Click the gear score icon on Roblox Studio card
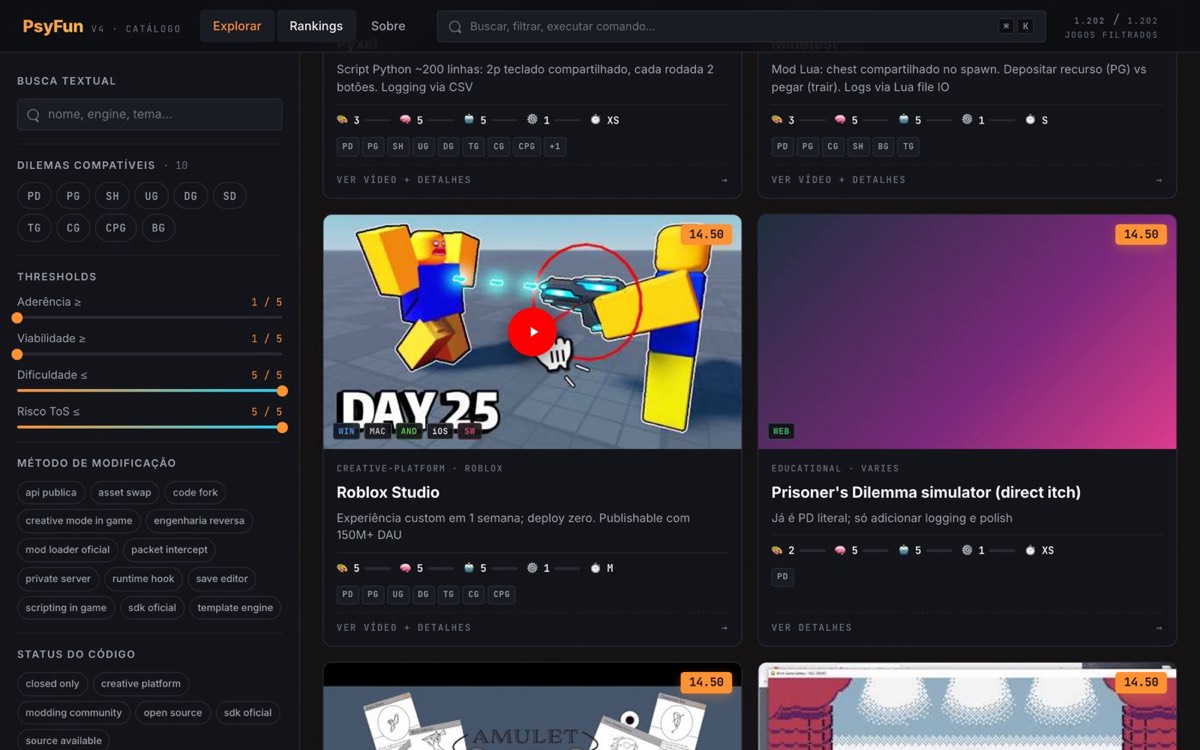The width and height of the screenshot is (1200, 750). [x=532, y=568]
